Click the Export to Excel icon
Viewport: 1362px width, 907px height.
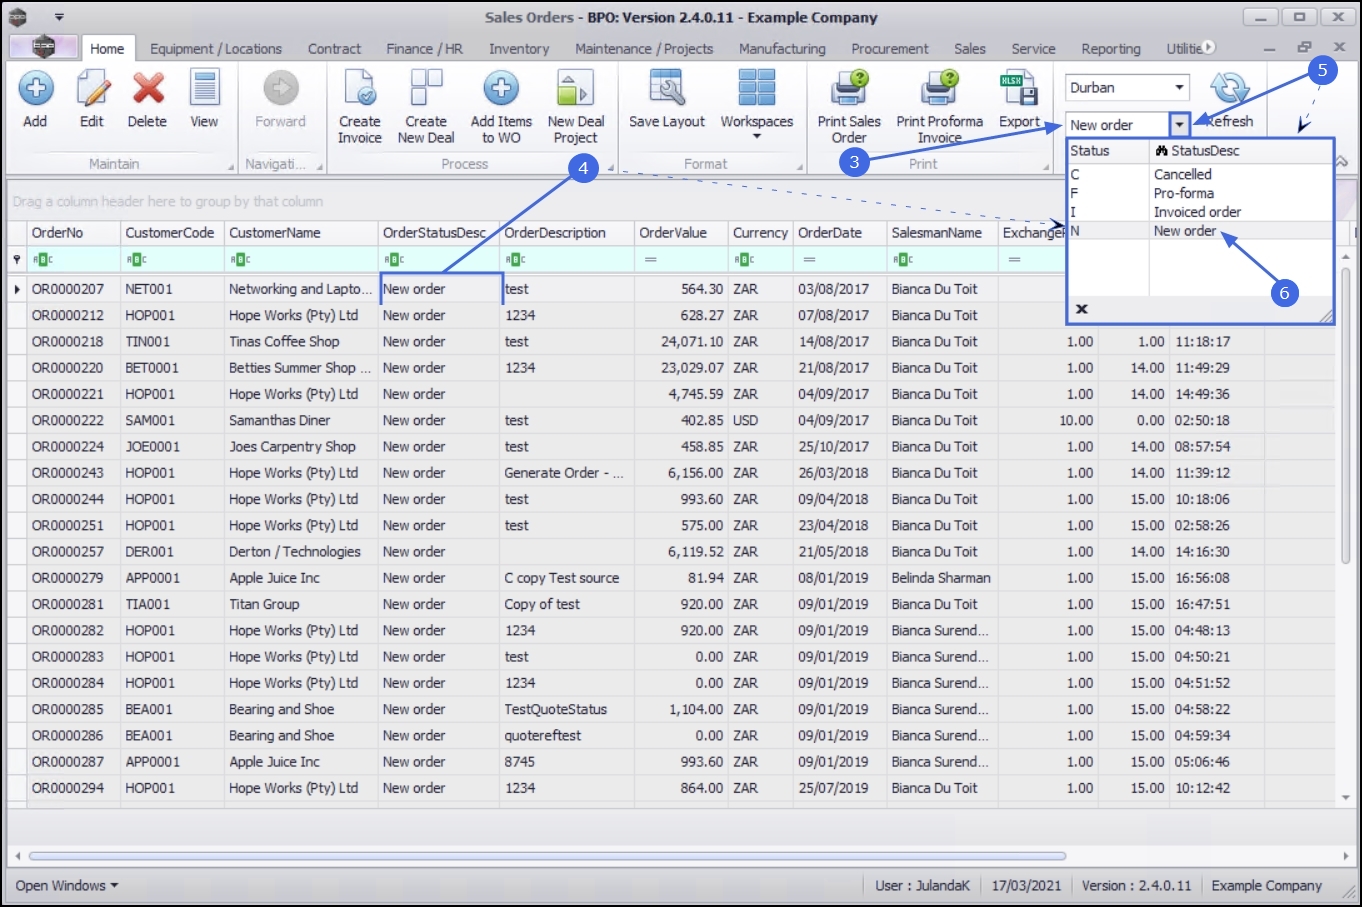pos(1019,89)
